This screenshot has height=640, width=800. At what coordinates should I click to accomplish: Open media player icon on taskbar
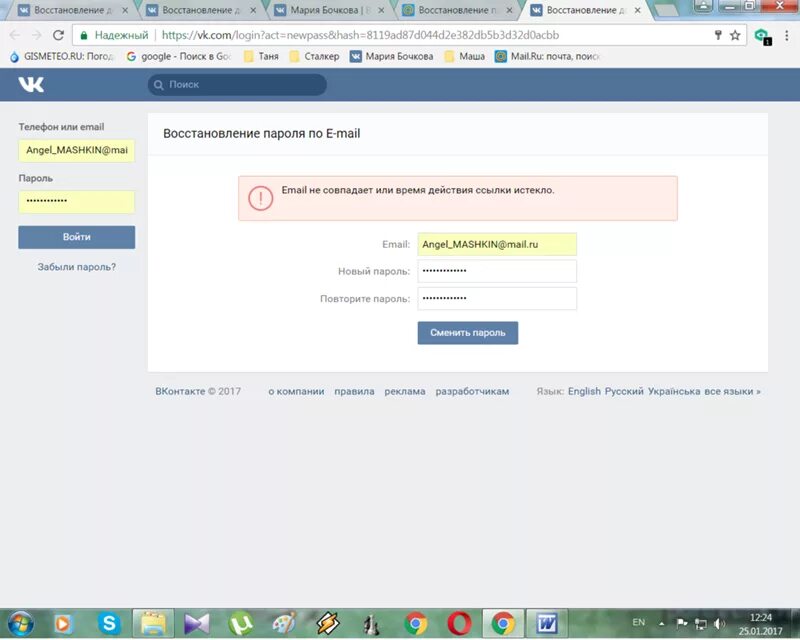(64, 624)
